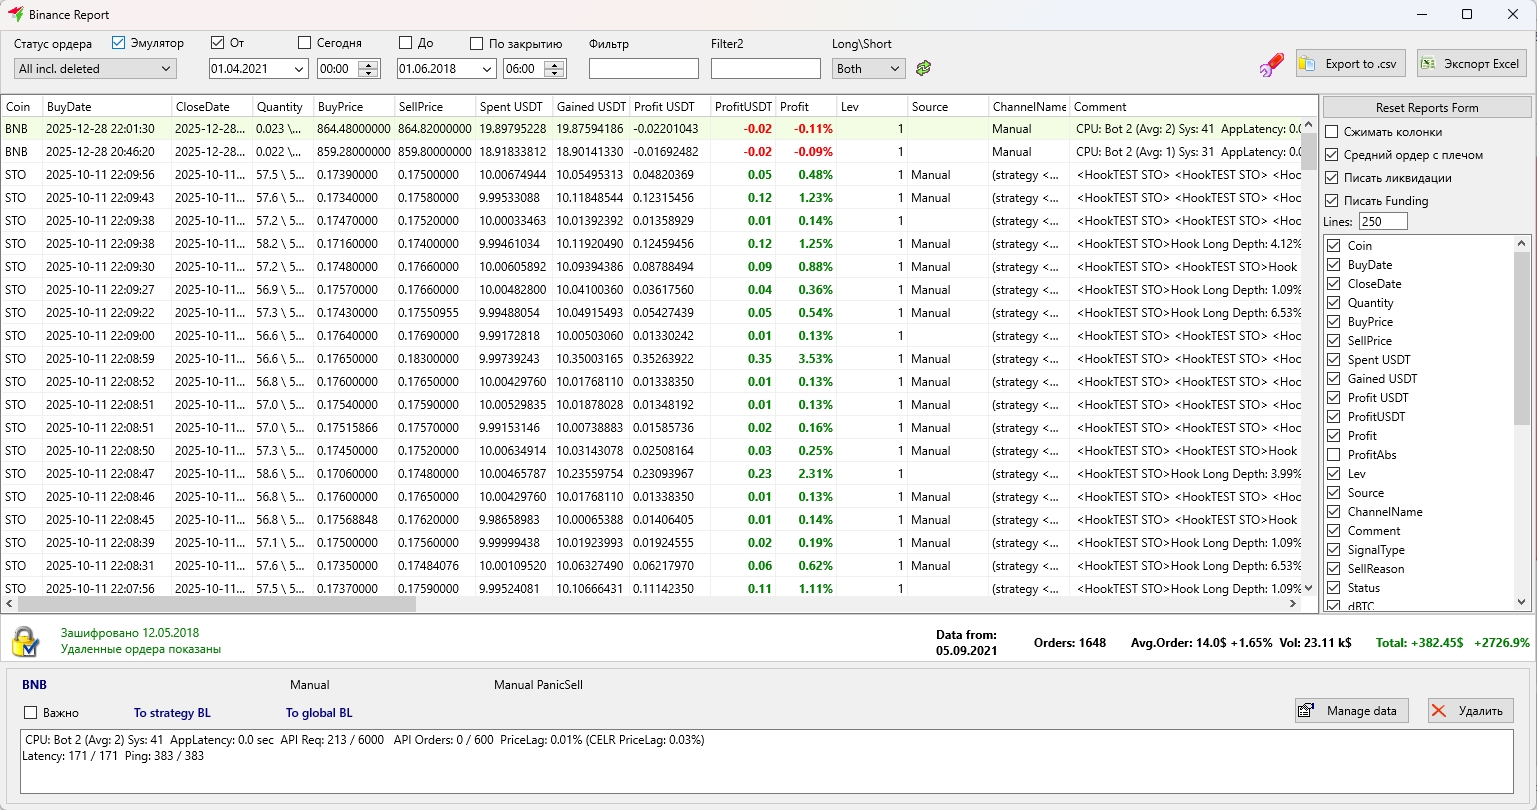Click the Export to .csv button

(1350, 64)
